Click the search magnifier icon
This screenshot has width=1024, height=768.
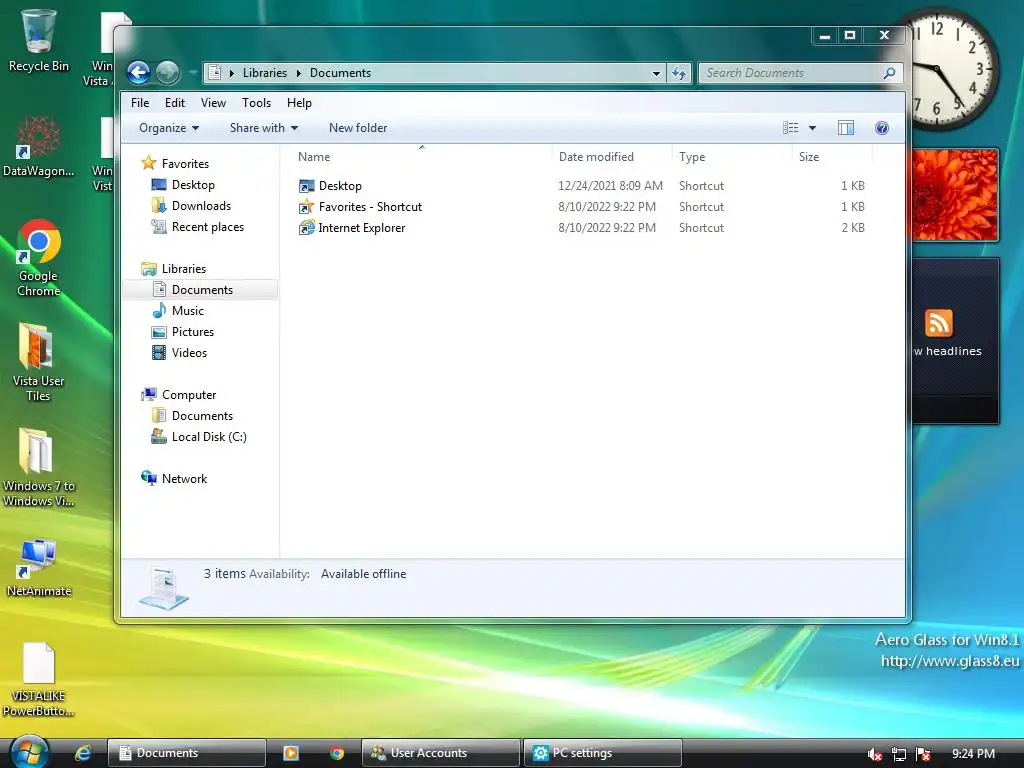pyautogui.click(x=889, y=73)
